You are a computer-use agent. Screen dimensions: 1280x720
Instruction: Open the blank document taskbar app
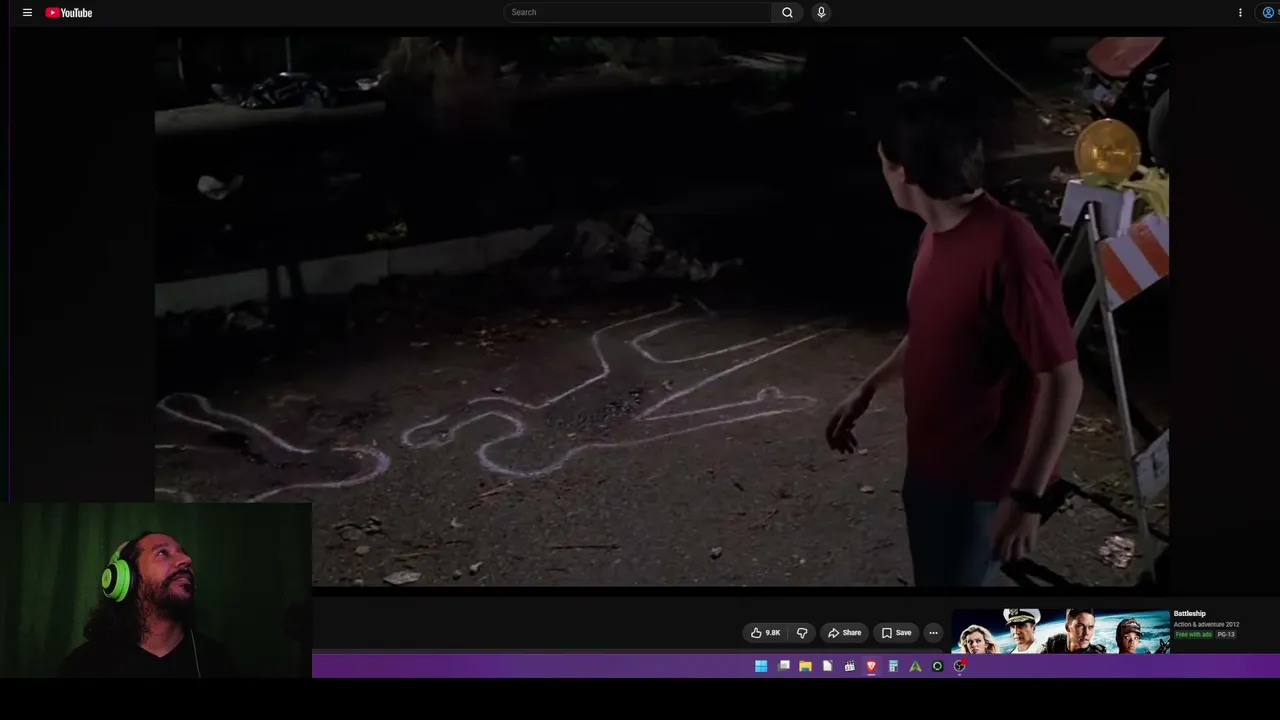pyautogui.click(x=827, y=666)
